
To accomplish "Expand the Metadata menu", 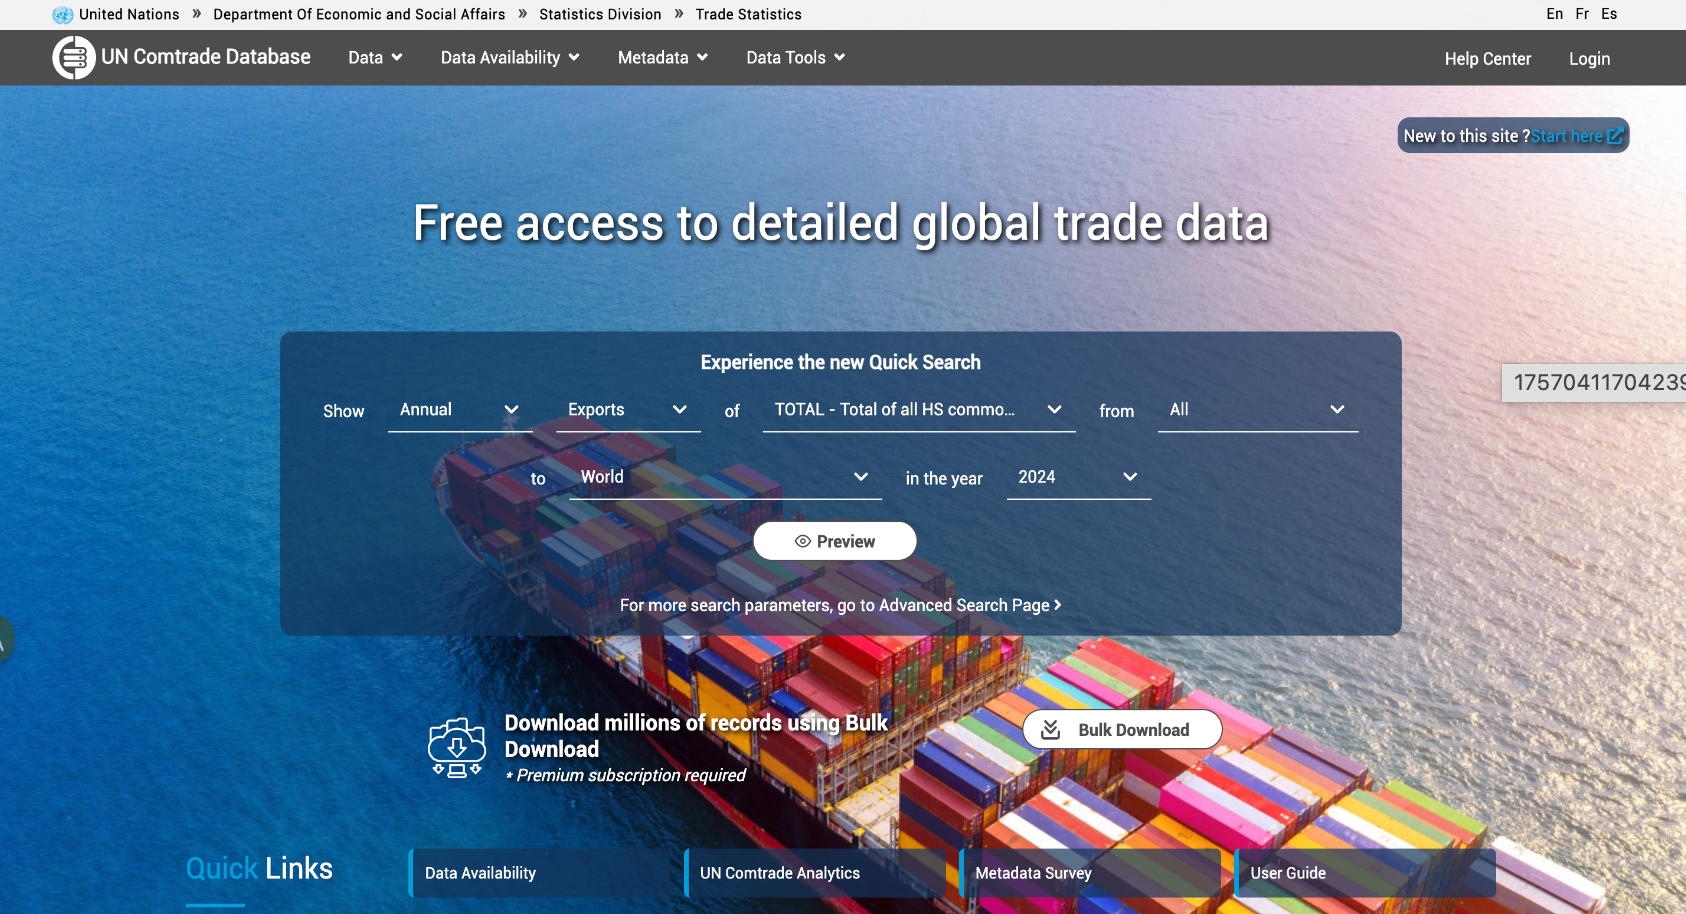I will coord(662,58).
